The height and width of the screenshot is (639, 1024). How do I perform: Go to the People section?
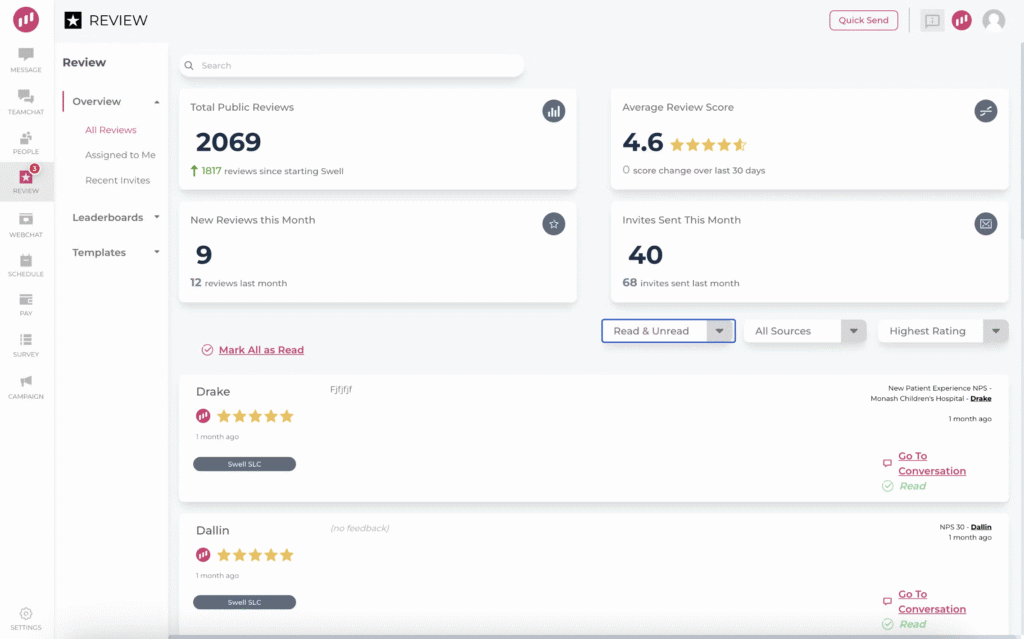(x=26, y=142)
